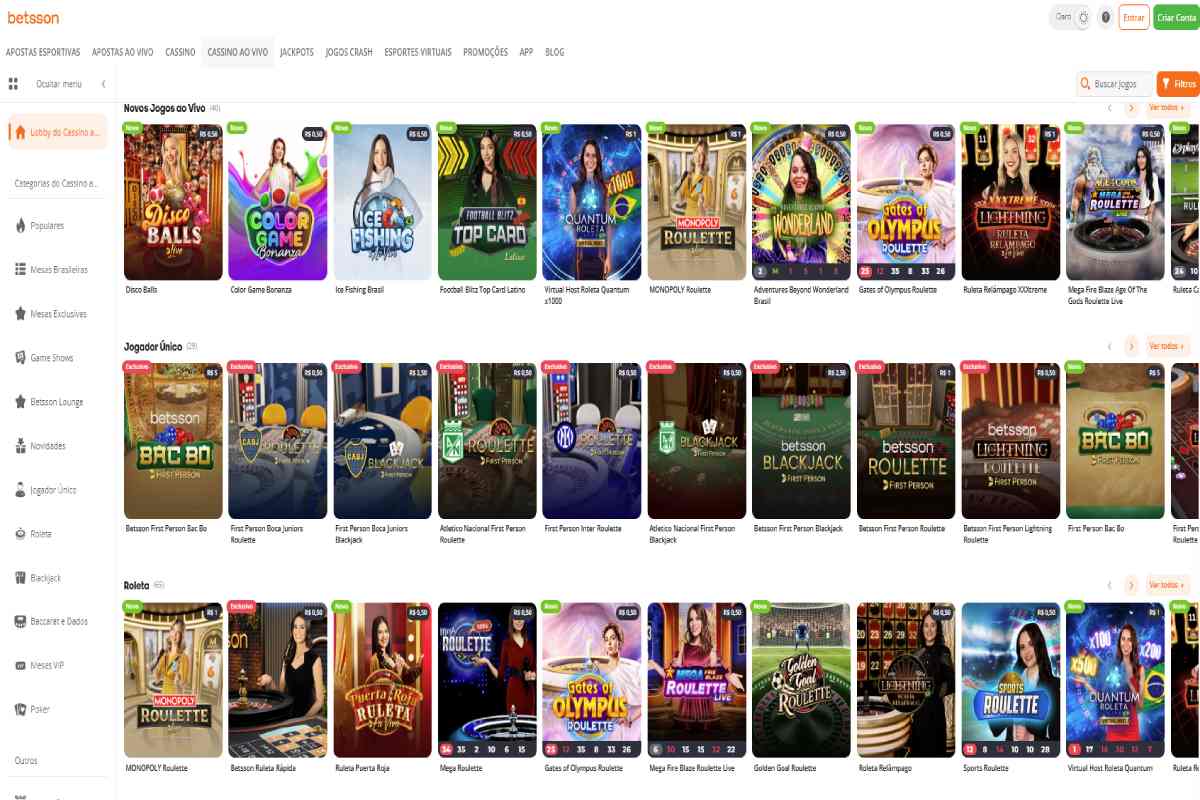Image resolution: width=1200 pixels, height=800 pixels.
Task: Open Betsson First Person Lightning Roulette thumbnail
Action: pyautogui.click(x=1011, y=441)
